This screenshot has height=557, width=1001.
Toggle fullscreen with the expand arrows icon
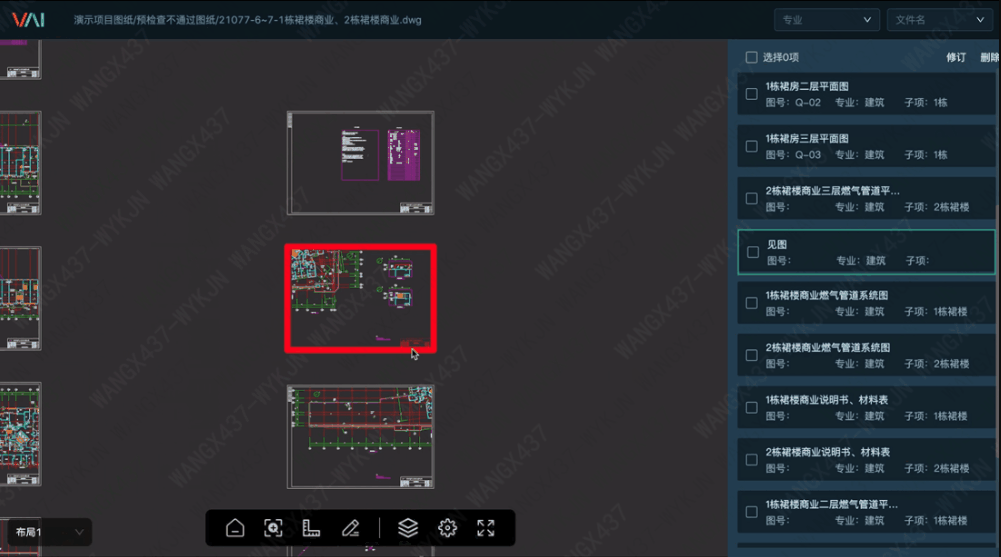pos(486,528)
